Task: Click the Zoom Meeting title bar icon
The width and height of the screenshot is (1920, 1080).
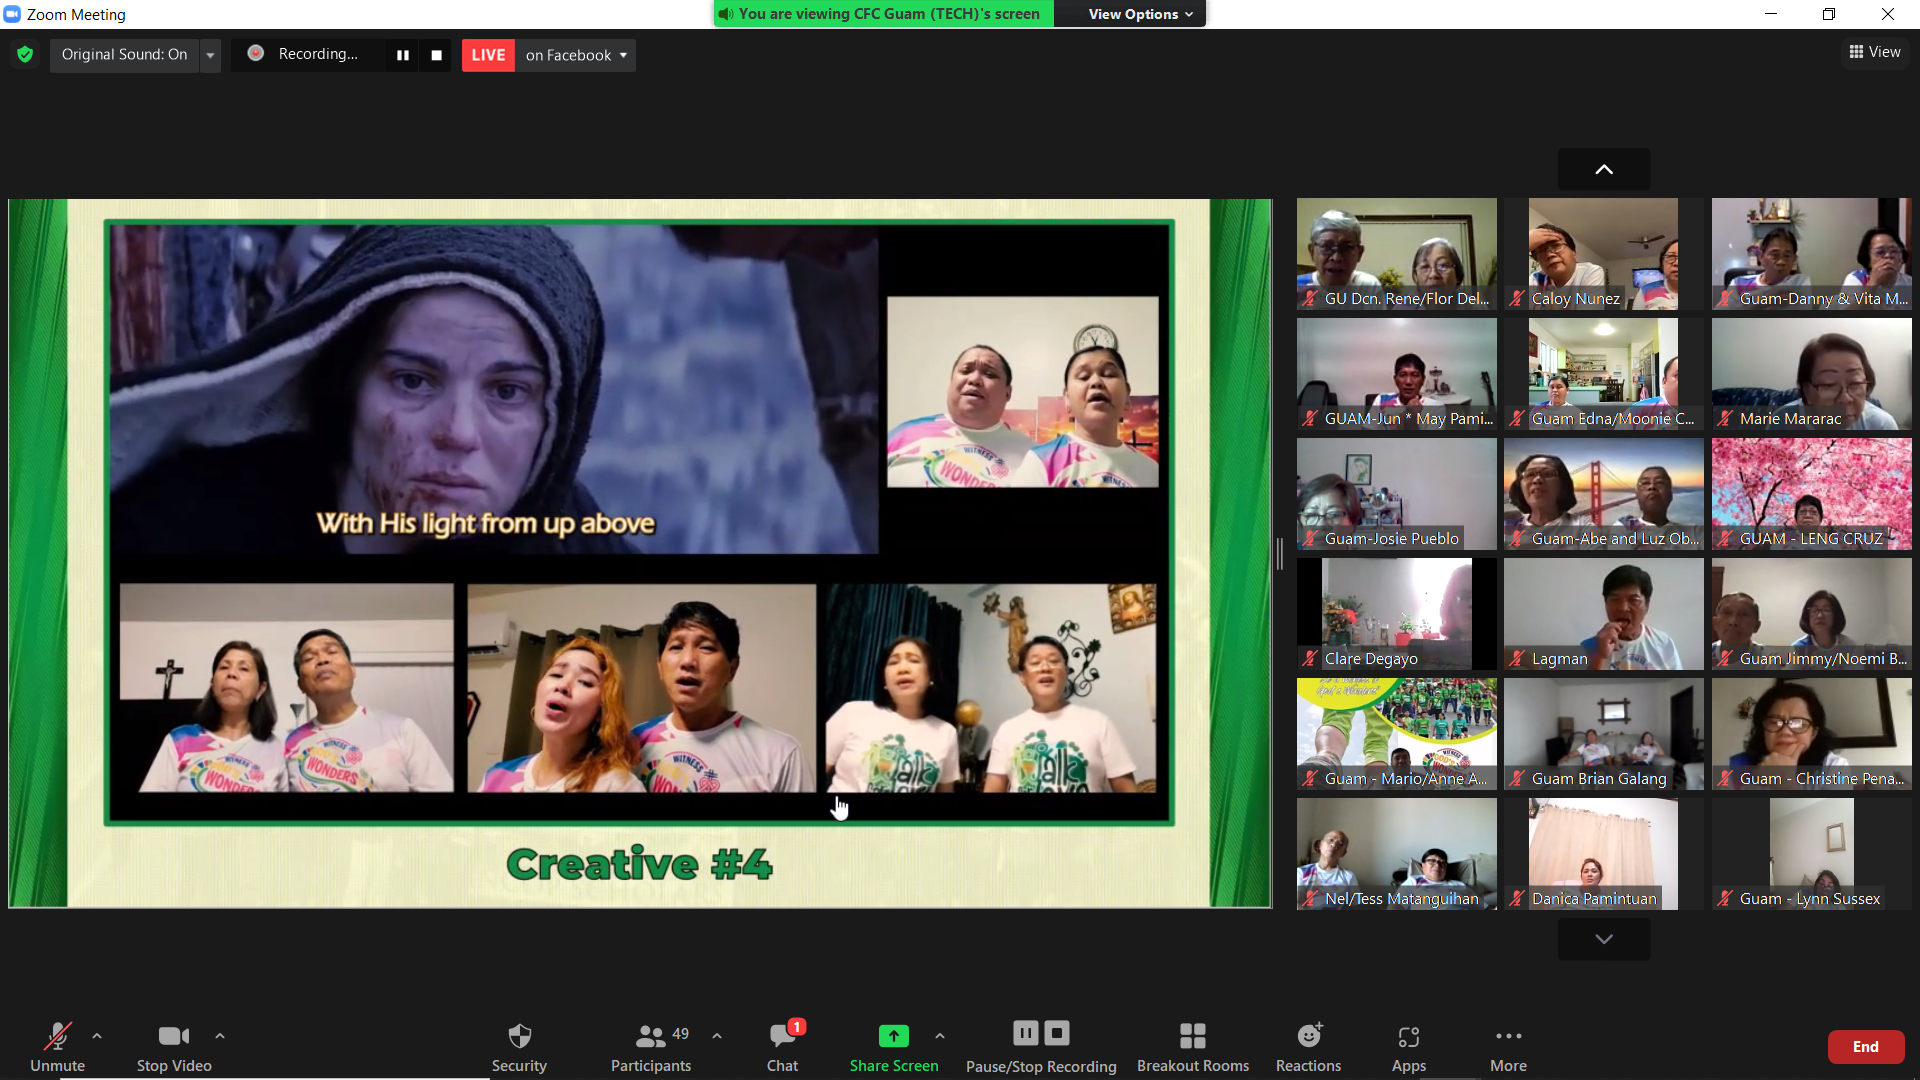Action: click(12, 14)
